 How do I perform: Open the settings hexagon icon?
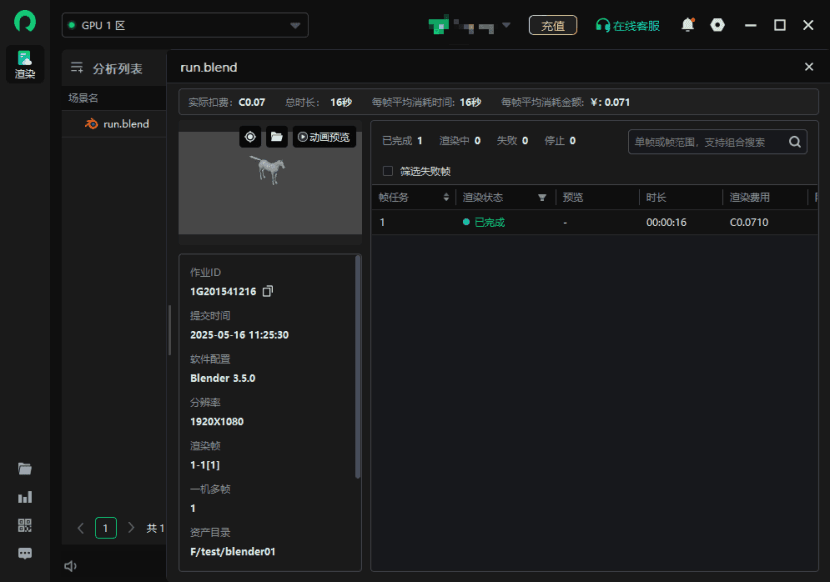coord(717,25)
